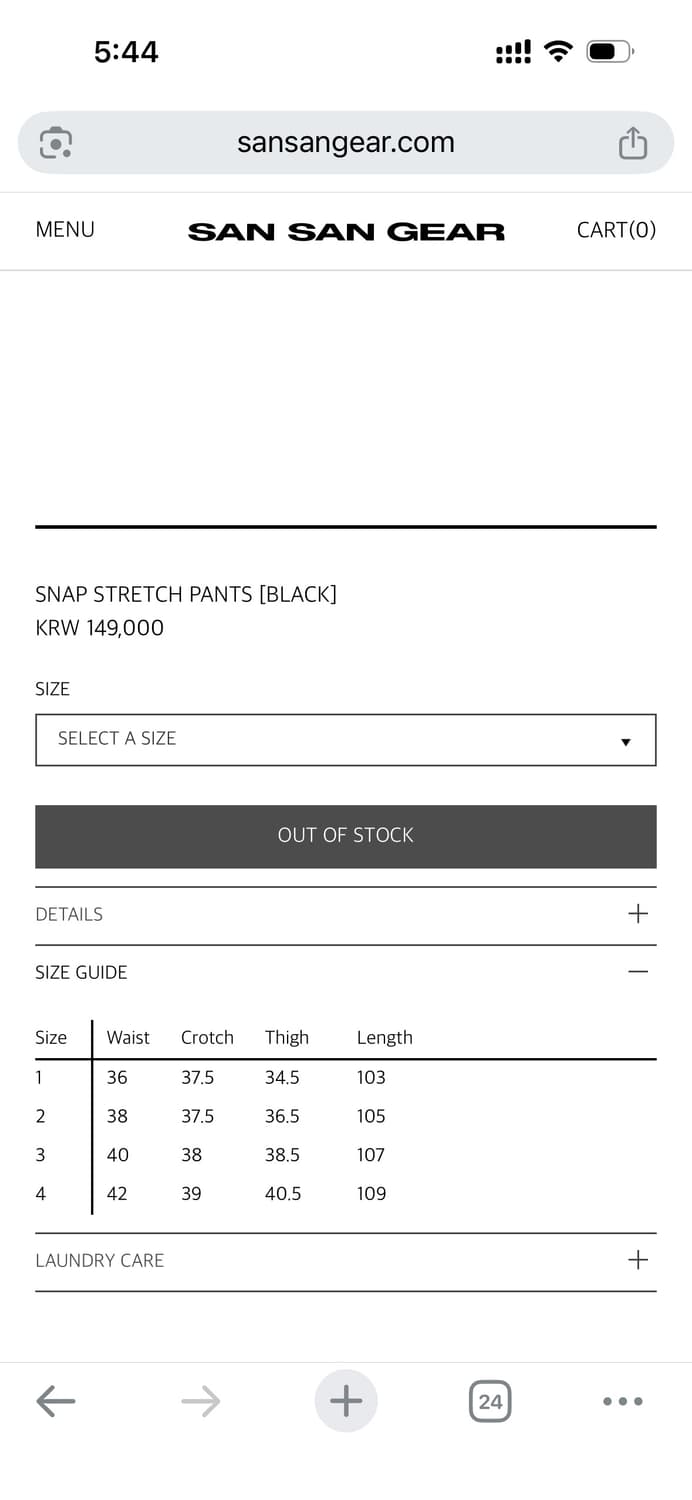Tap the share icon in address bar
Image resolution: width=692 pixels, height=1500 pixels.
[632, 143]
